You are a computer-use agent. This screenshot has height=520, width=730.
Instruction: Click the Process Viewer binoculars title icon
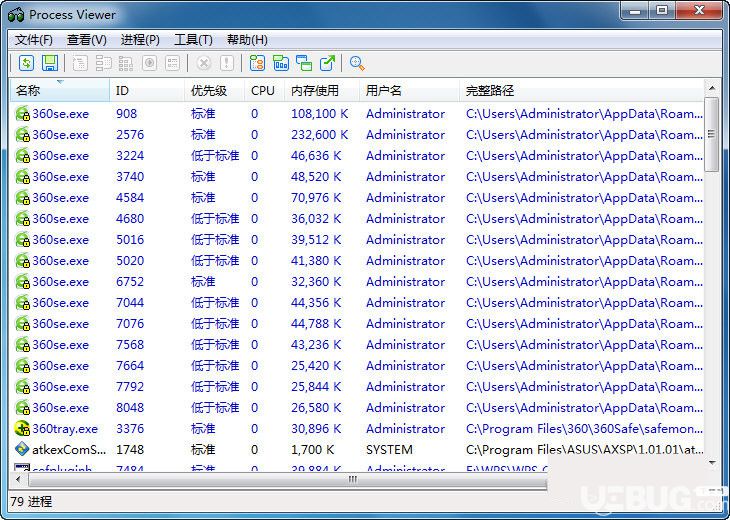tap(16, 15)
